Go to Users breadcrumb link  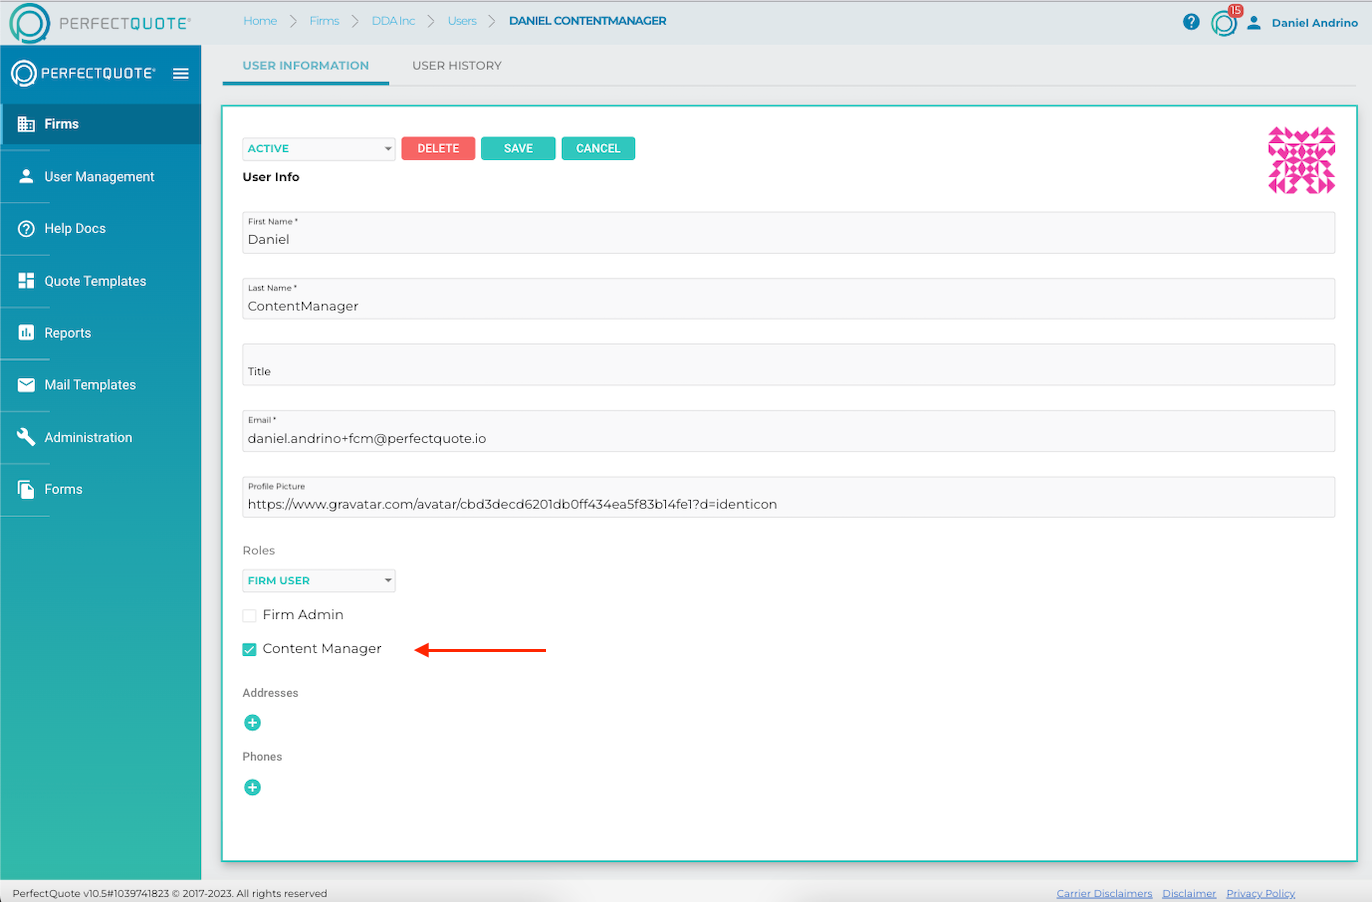click(462, 21)
